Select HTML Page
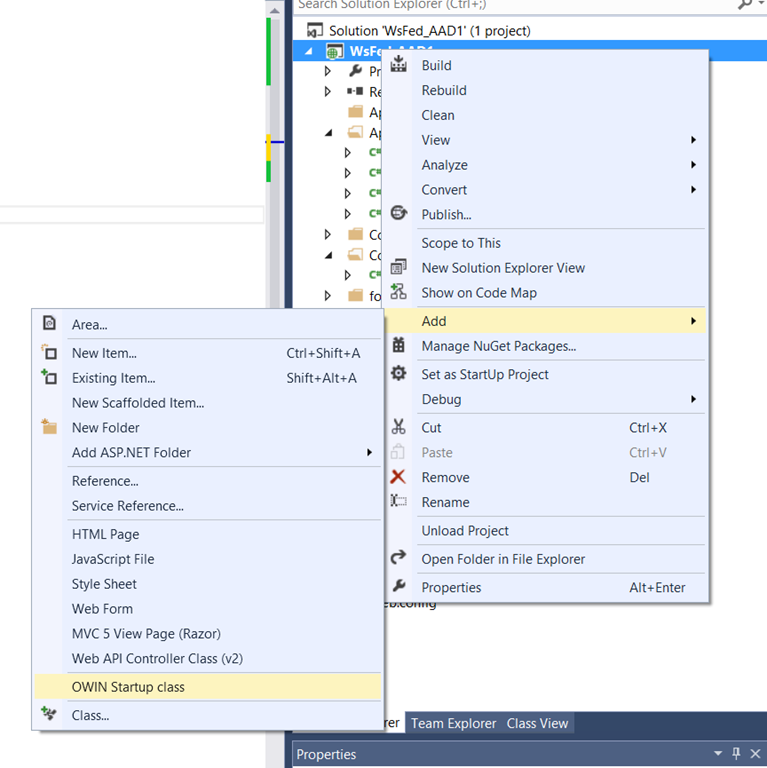 [208, 534]
